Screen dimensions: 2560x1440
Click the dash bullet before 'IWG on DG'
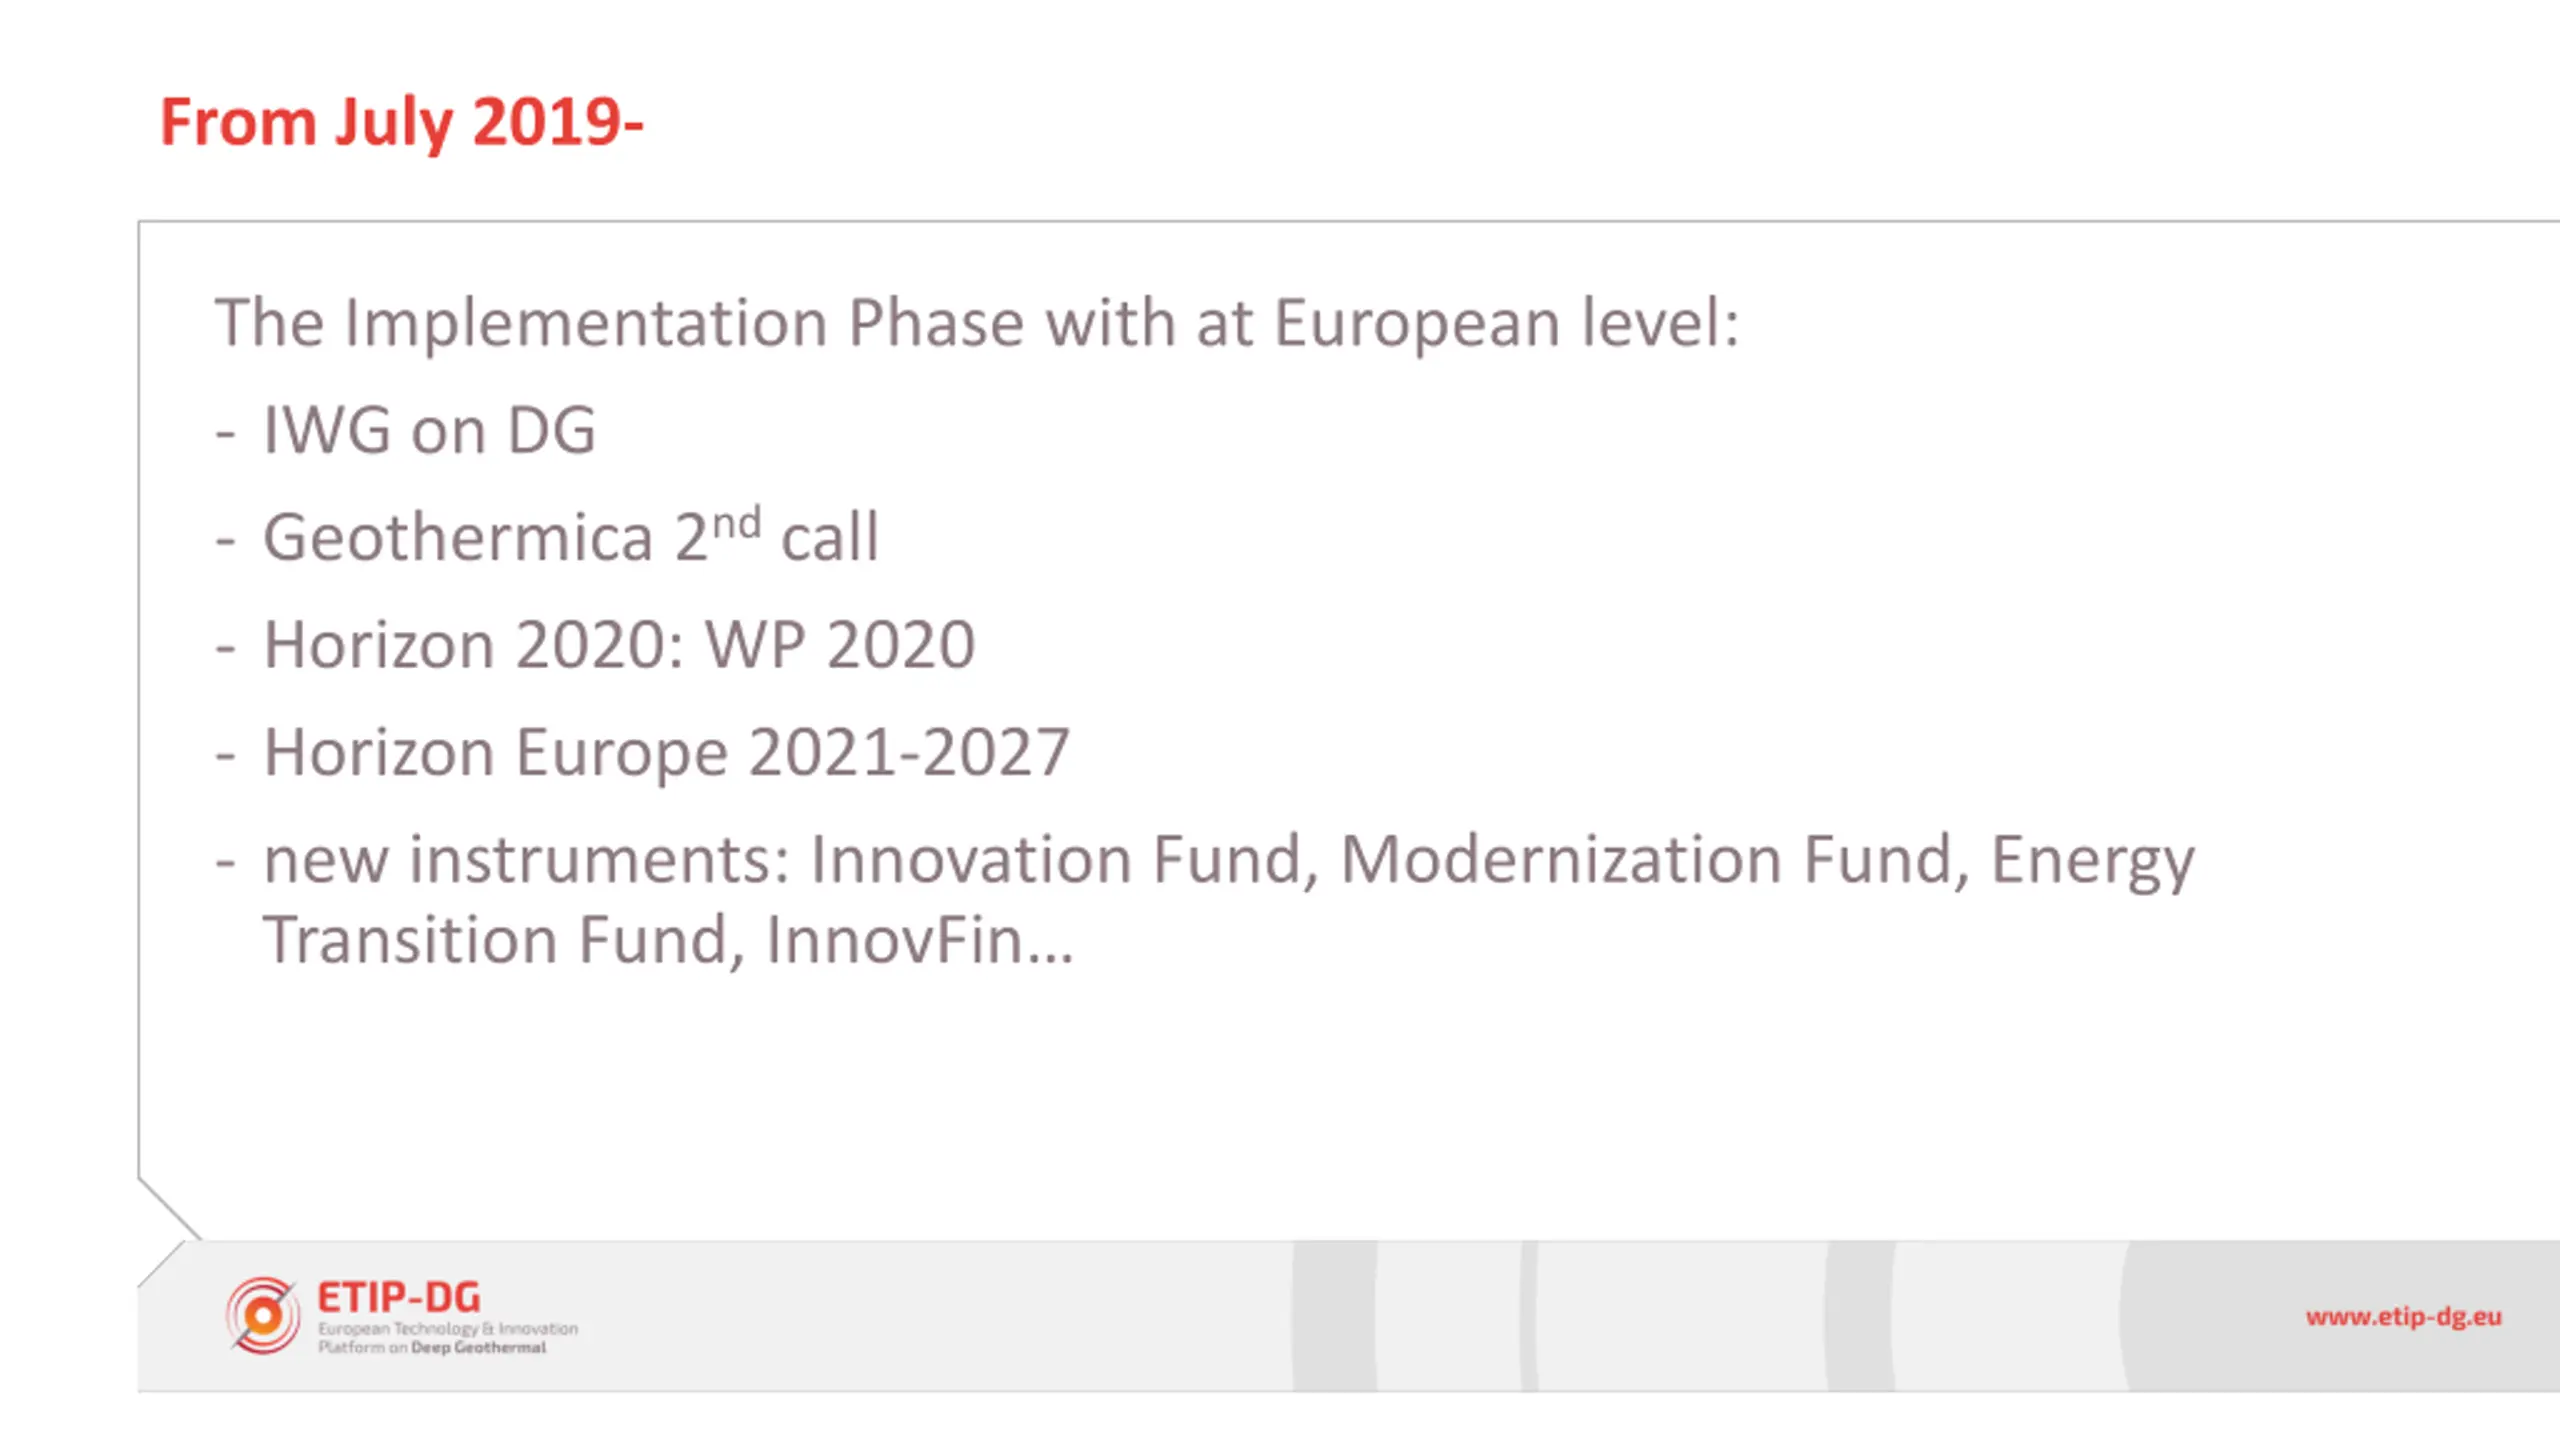click(225, 433)
